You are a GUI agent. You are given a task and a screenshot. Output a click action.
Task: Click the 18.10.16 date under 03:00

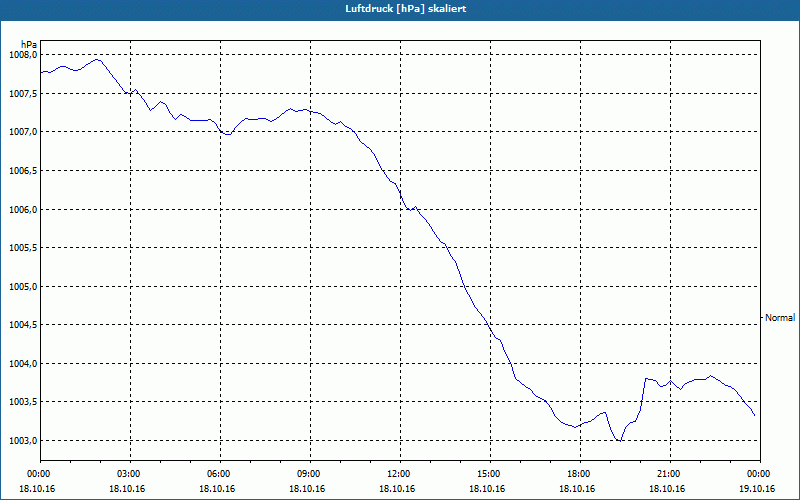(x=127, y=489)
